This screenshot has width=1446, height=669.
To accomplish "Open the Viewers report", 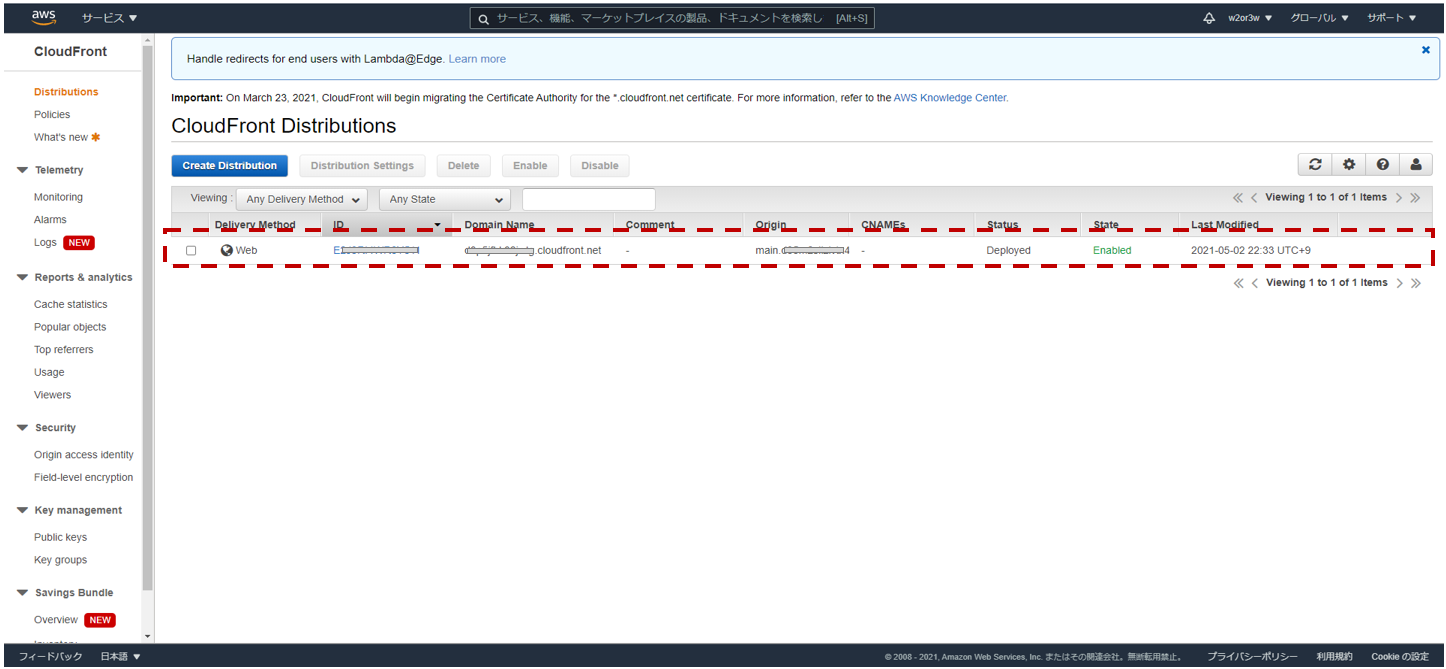I will tap(52, 395).
